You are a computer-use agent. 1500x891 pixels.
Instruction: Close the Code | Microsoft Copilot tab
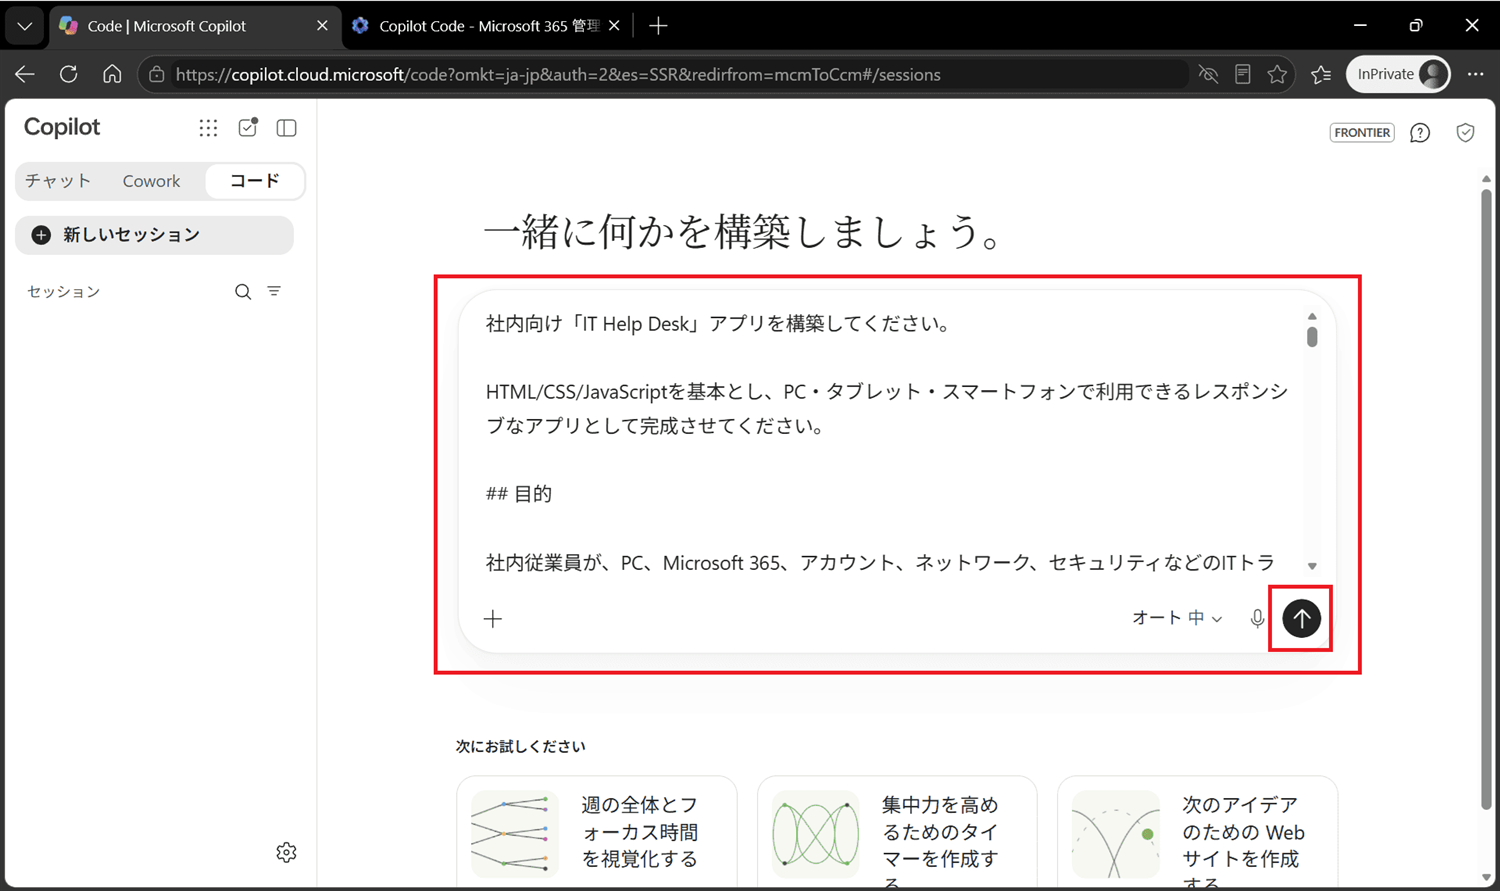(322, 26)
